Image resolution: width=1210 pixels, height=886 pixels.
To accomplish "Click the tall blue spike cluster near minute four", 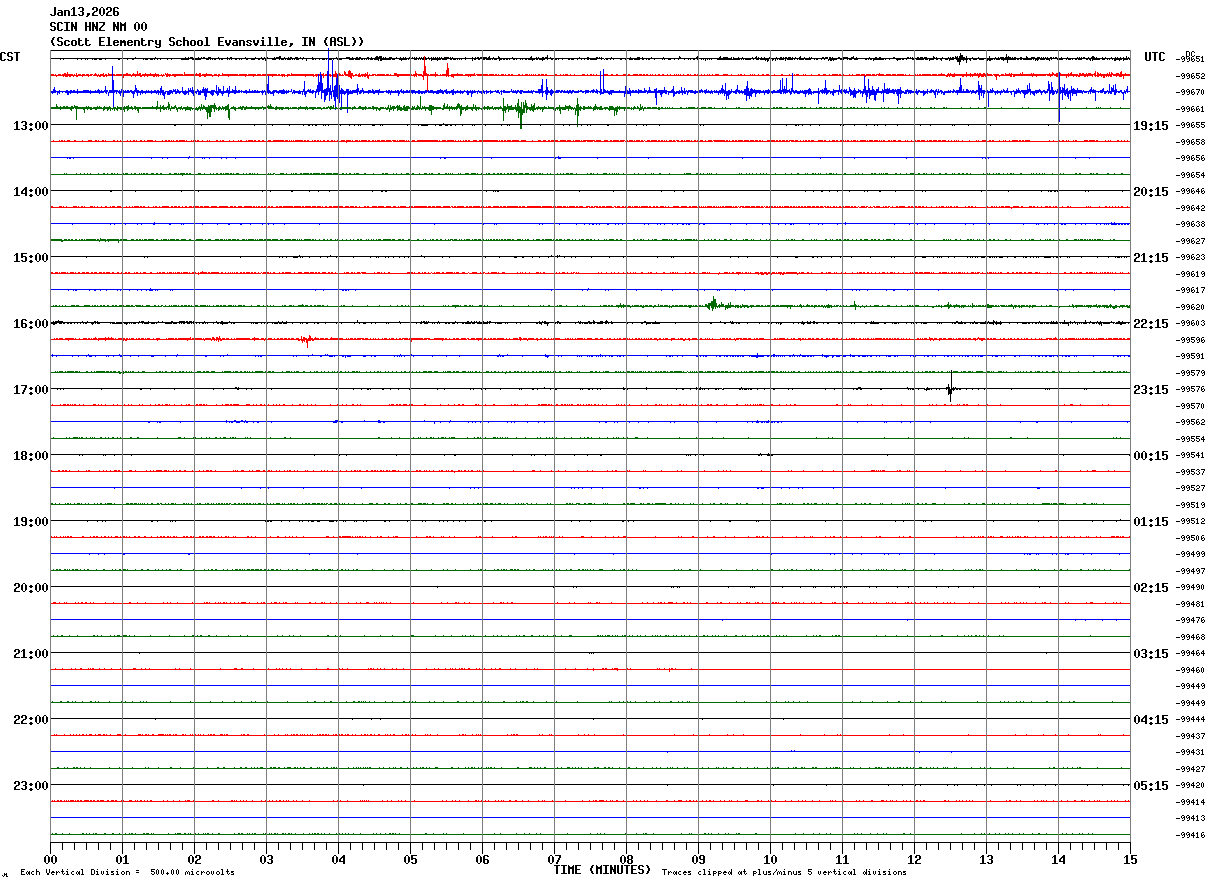I will tap(329, 82).
